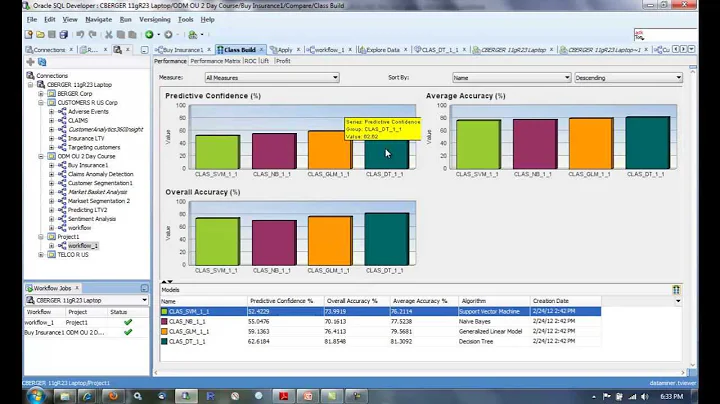Viewport: 720px width, 404px height.
Task: Click the green checkmark status for workflow_1 job
Action: click(128, 322)
